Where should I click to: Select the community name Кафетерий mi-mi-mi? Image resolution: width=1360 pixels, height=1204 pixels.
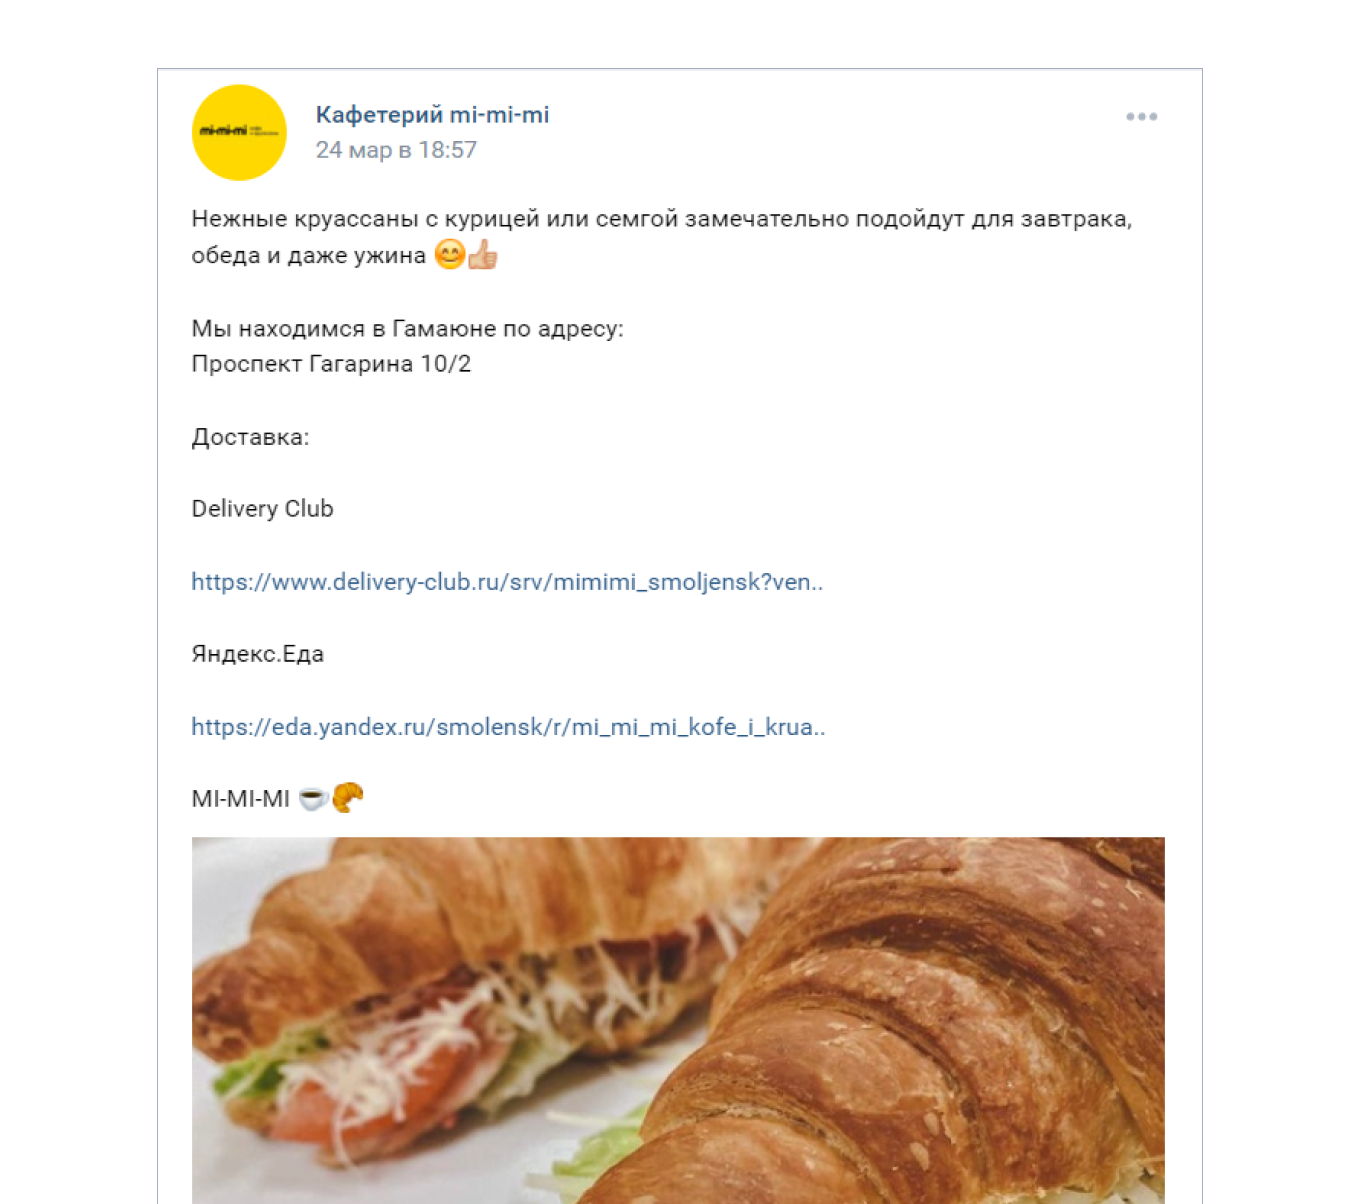434,115
